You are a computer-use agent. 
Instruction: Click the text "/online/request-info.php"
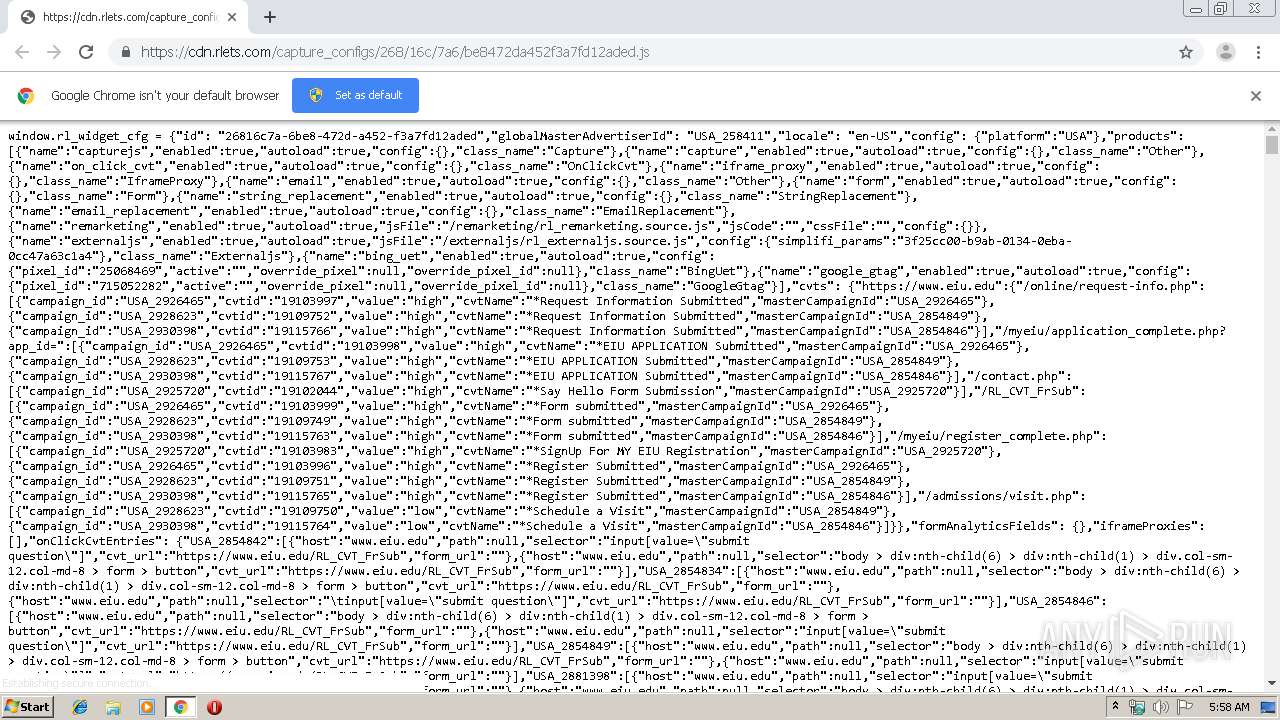point(1109,286)
